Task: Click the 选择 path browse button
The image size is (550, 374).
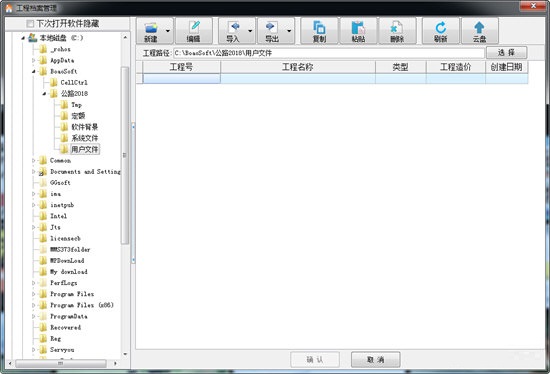Action: 507,53
